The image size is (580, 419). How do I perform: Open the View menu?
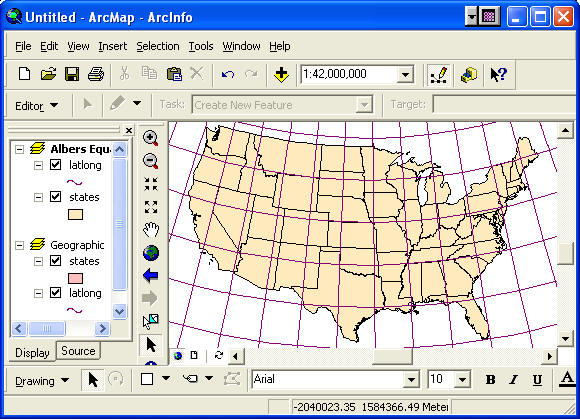[x=78, y=46]
